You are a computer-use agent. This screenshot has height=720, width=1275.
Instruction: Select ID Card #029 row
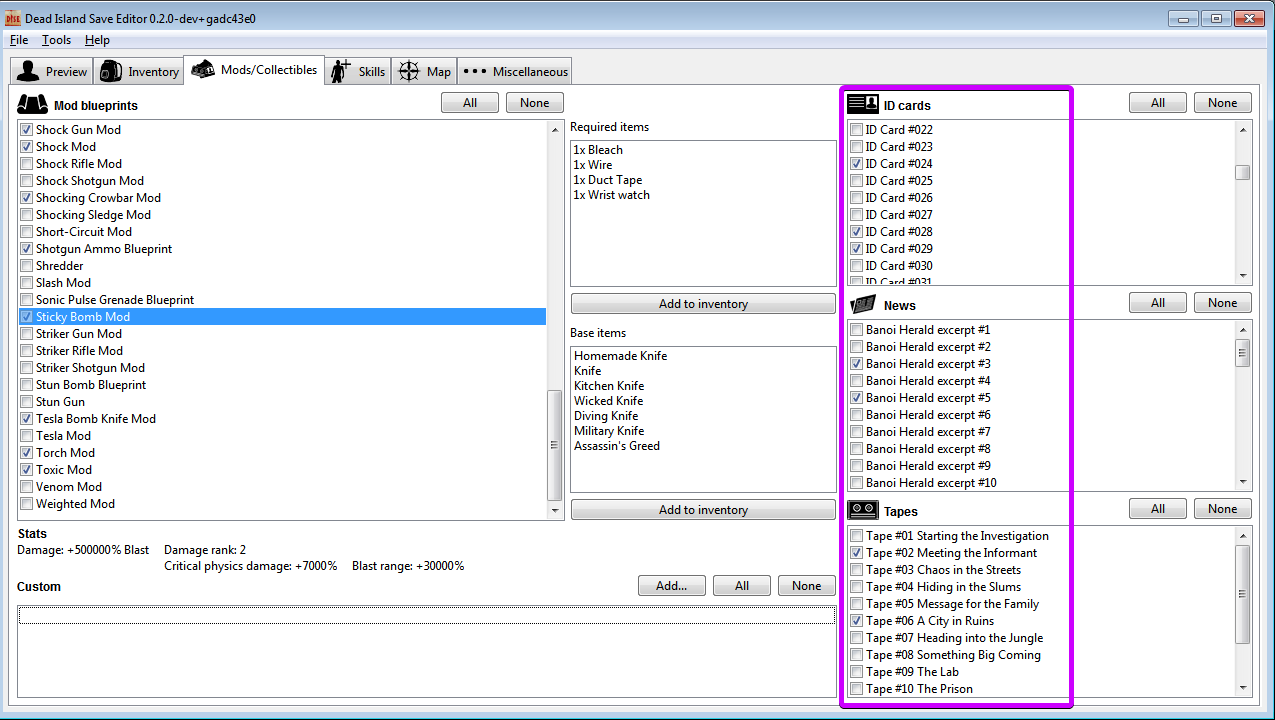pos(1041,249)
